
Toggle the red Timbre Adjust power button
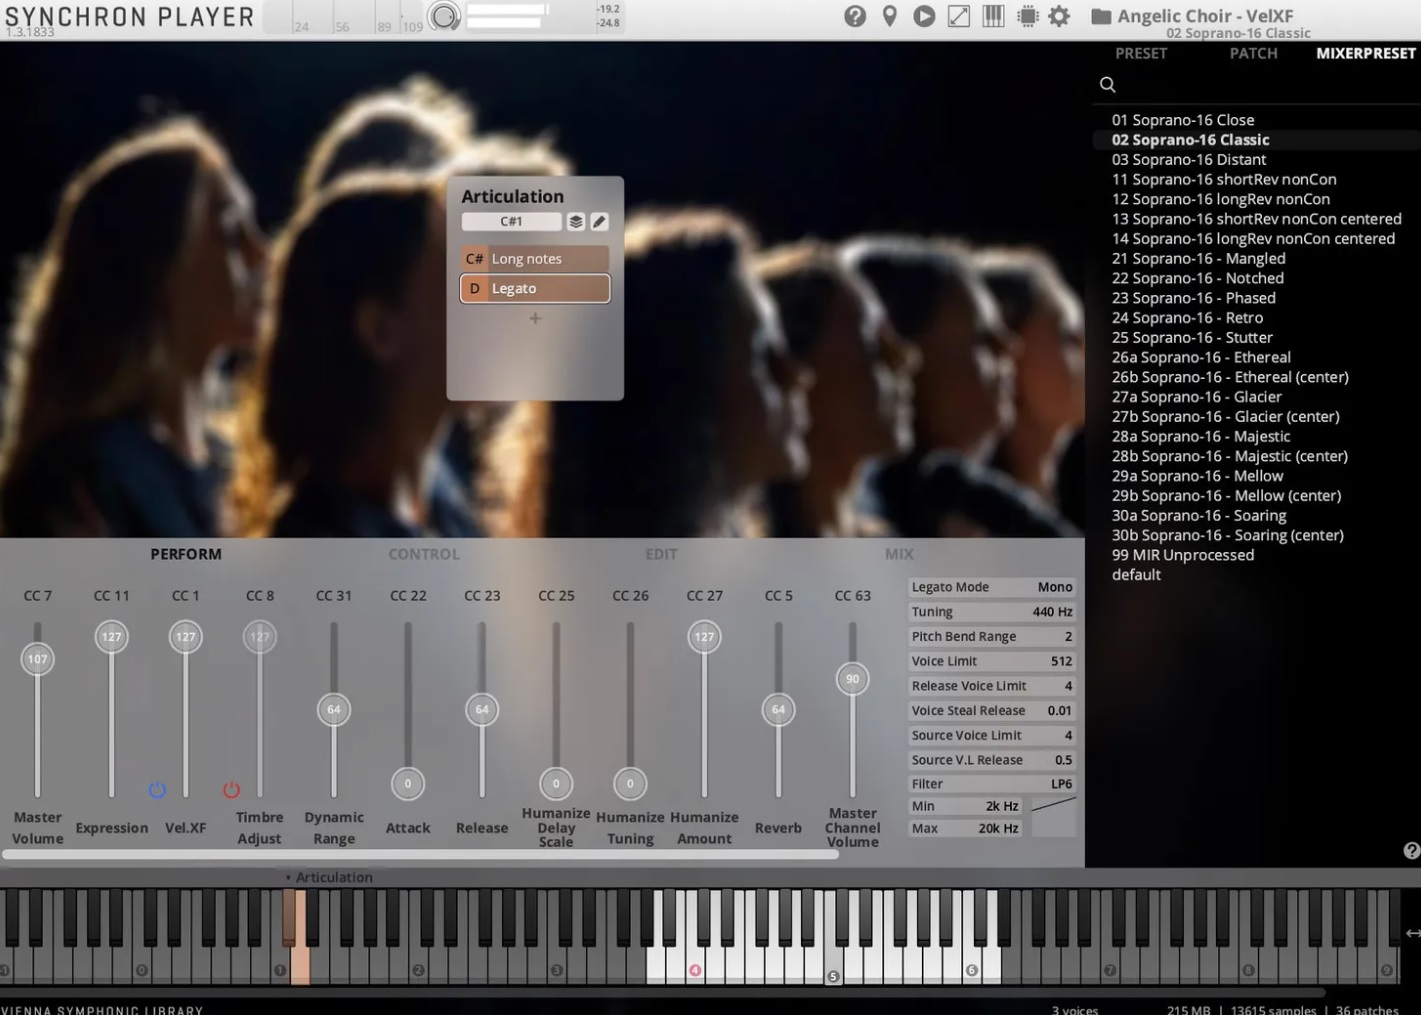231,790
